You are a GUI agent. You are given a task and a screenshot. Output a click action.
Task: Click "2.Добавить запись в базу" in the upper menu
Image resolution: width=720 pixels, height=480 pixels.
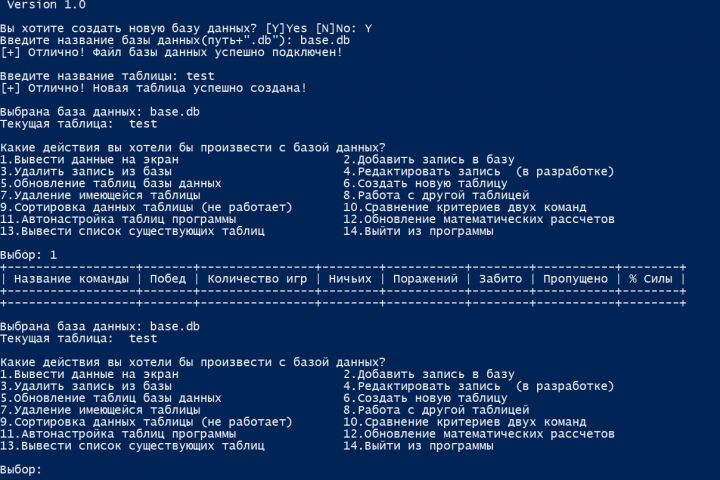pyautogui.click(x=428, y=159)
